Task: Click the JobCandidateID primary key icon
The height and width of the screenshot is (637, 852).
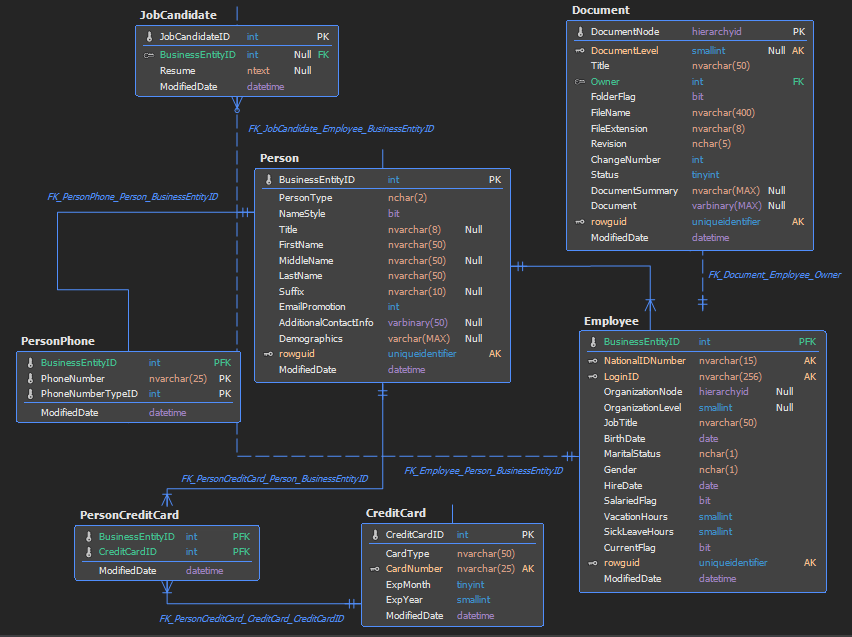Action: point(149,37)
